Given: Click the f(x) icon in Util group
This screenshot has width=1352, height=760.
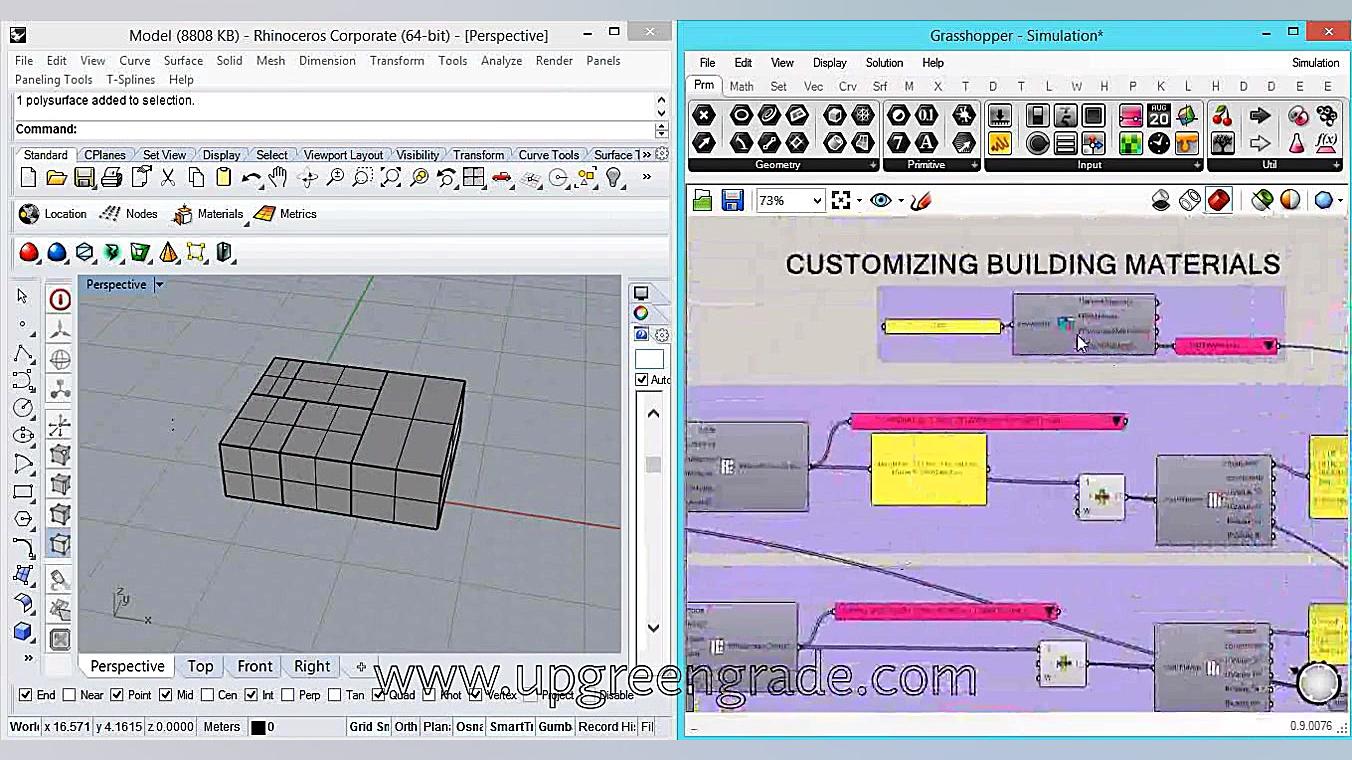Looking at the screenshot, I should [1326, 143].
